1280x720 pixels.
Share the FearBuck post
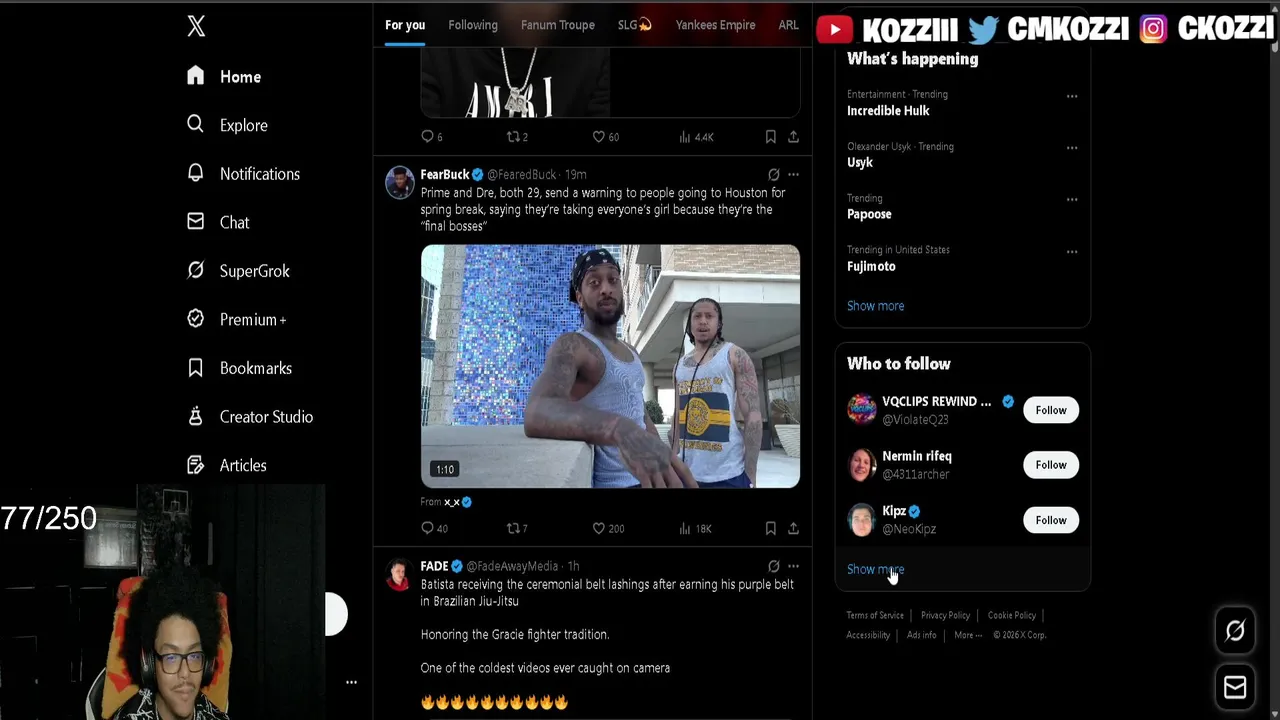(793, 528)
